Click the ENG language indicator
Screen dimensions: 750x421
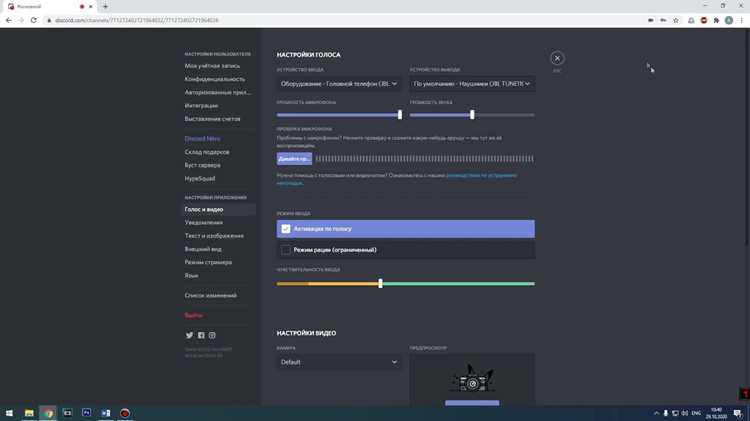point(696,413)
